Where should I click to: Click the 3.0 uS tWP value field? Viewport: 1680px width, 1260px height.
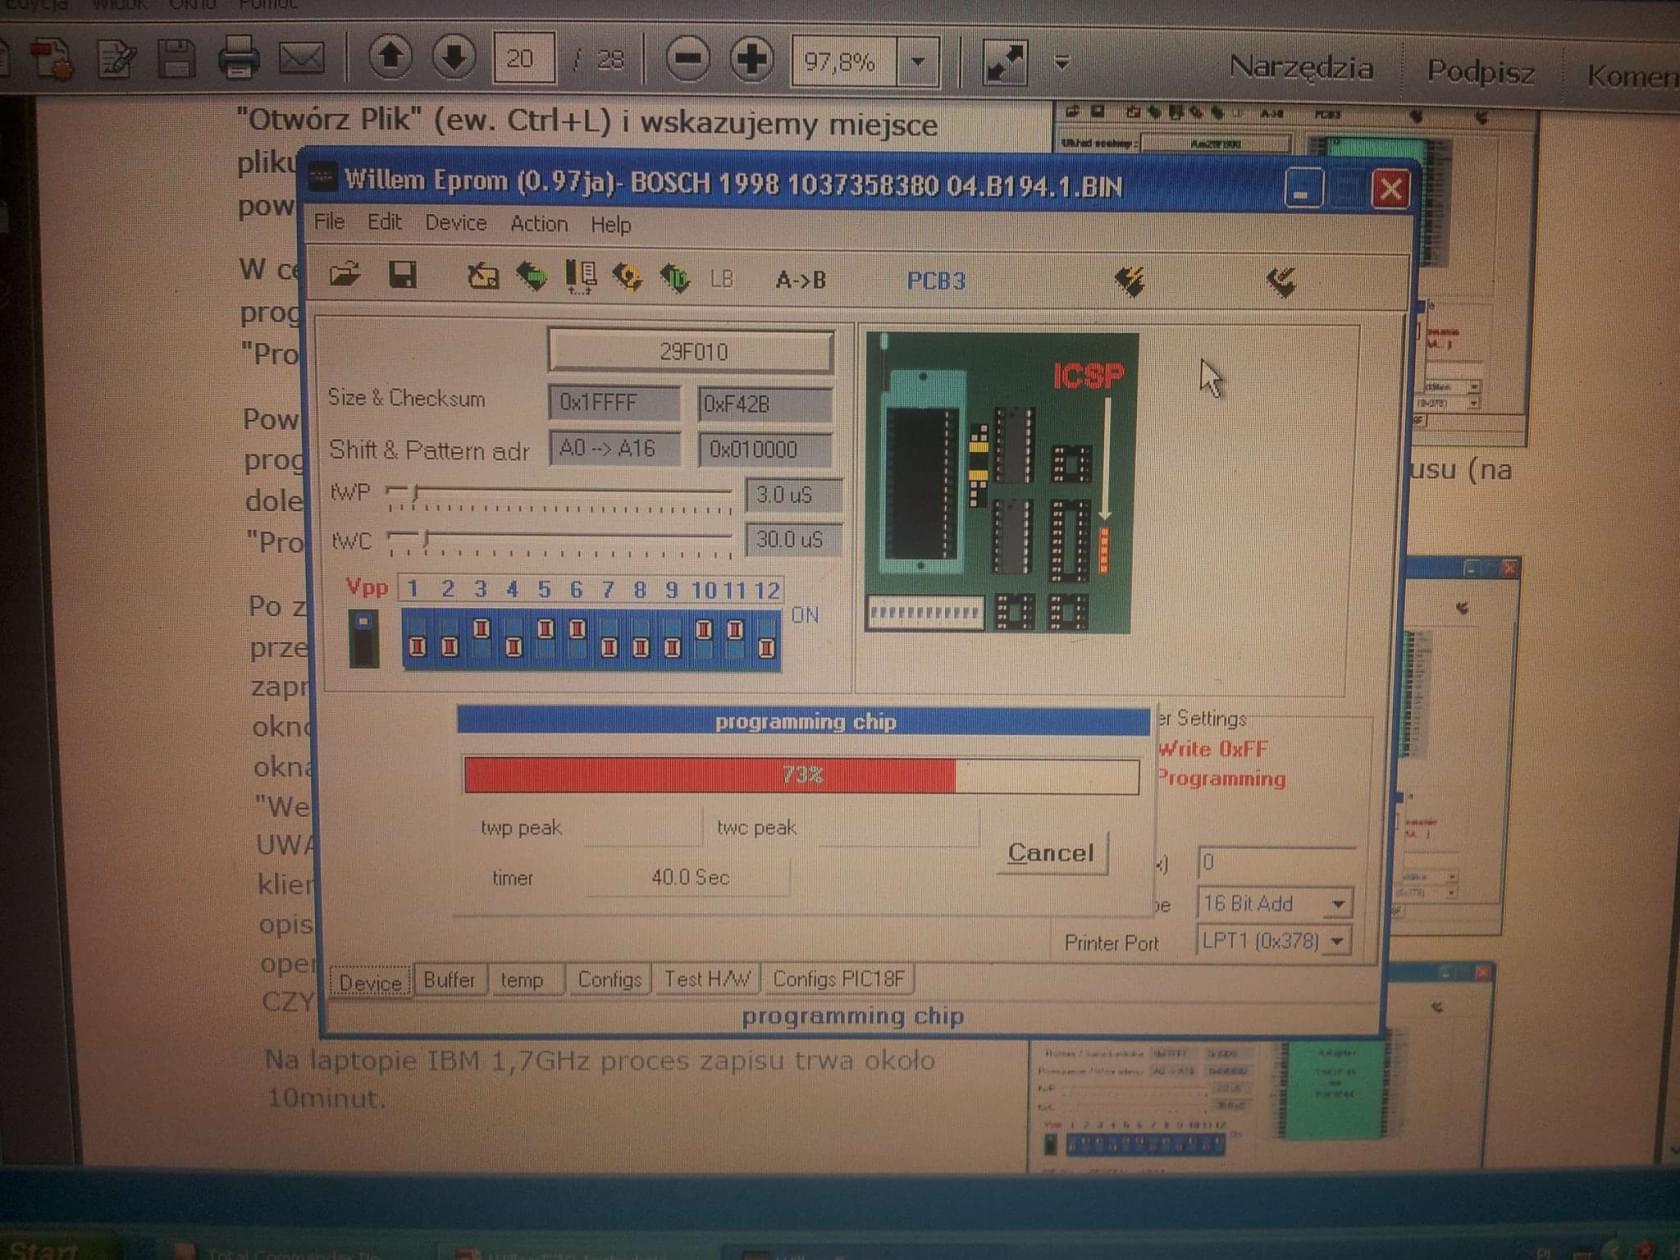(x=793, y=494)
